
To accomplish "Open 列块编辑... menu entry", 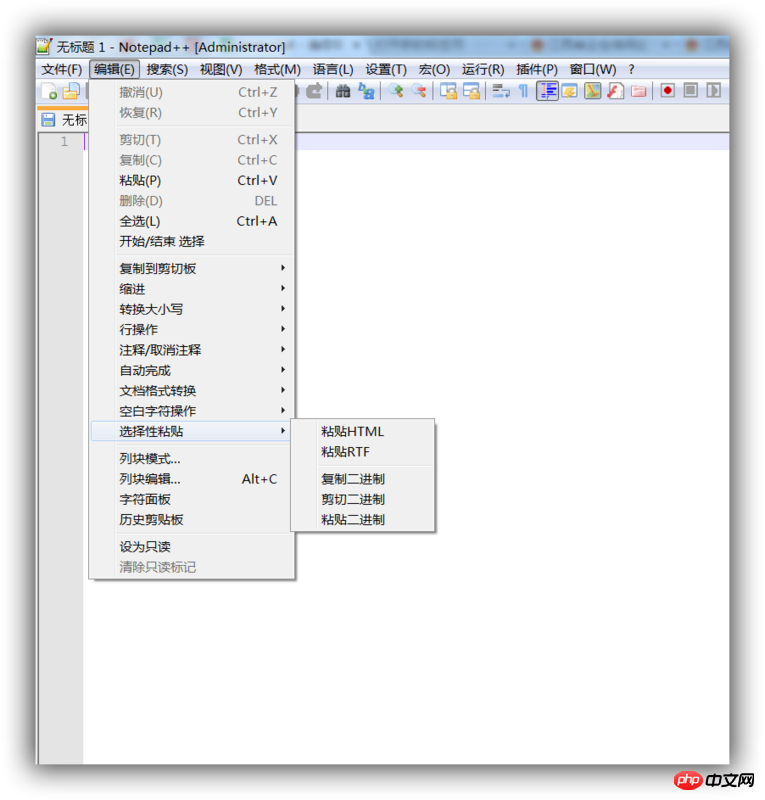I will (192, 479).
